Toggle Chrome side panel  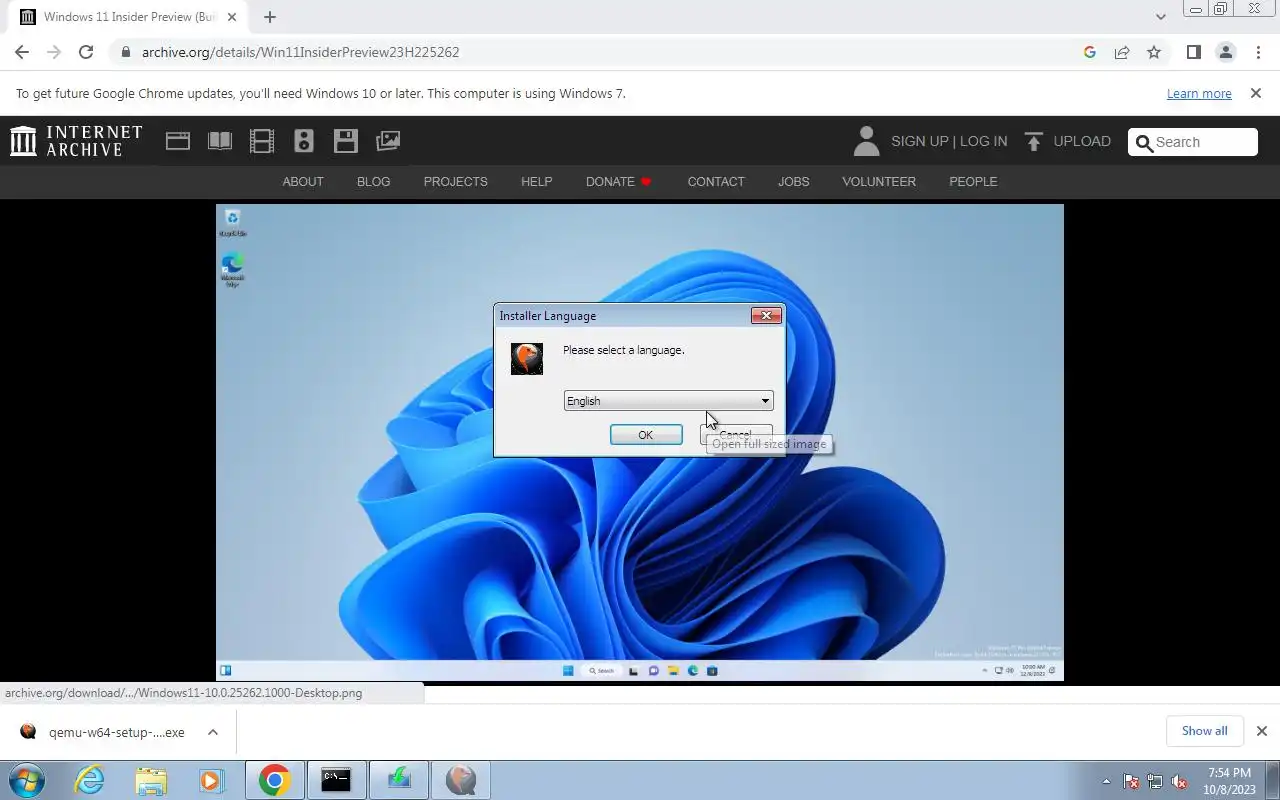(x=1193, y=52)
